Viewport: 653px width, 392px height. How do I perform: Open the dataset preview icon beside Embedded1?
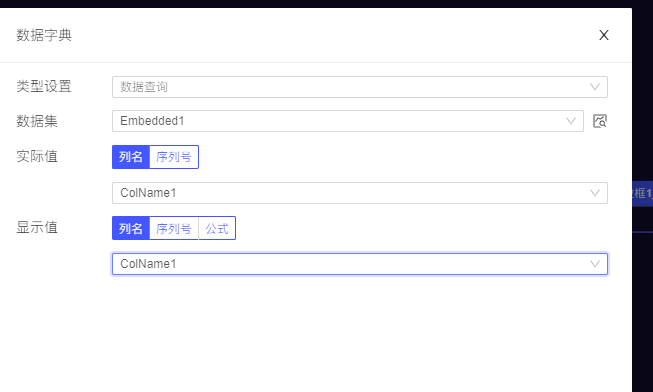click(600, 121)
